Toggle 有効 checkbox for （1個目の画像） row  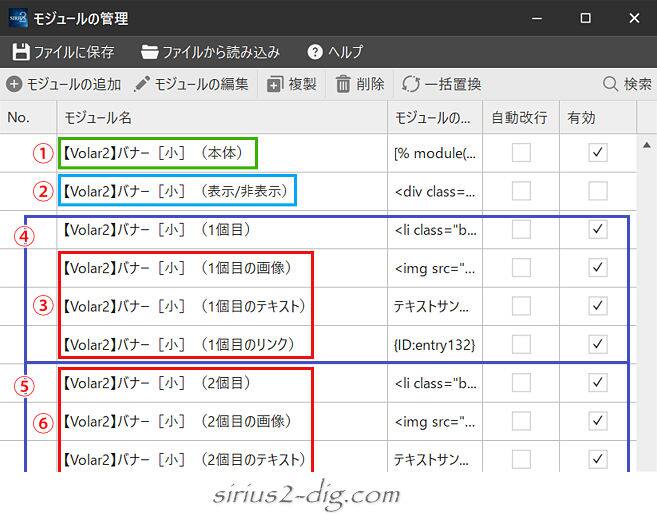[x=598, y=267]
